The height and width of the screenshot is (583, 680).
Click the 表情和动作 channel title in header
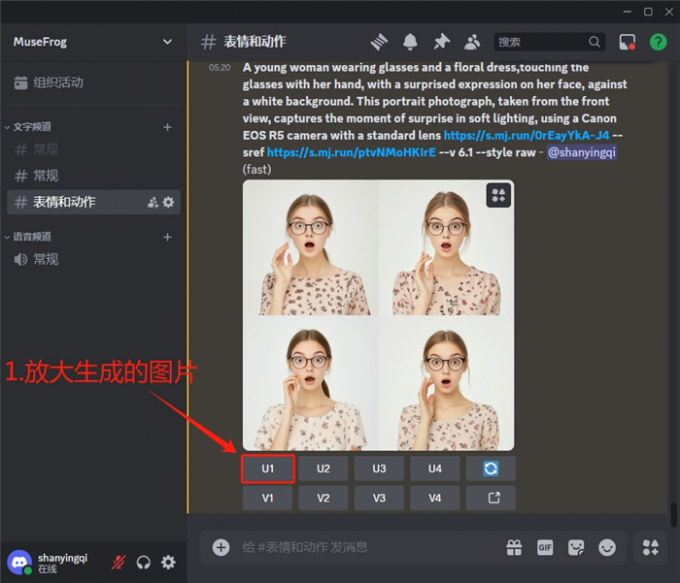coord(255,42)
